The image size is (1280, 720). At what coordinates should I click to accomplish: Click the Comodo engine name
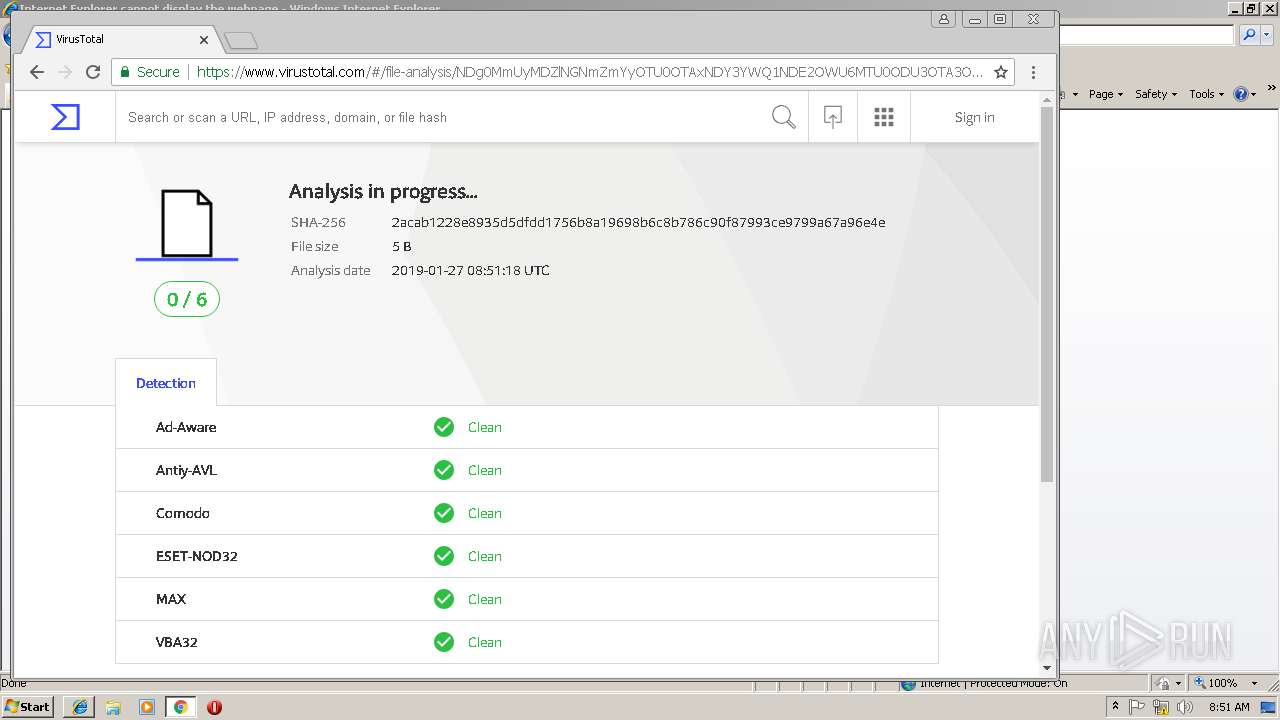pos(183,513)
